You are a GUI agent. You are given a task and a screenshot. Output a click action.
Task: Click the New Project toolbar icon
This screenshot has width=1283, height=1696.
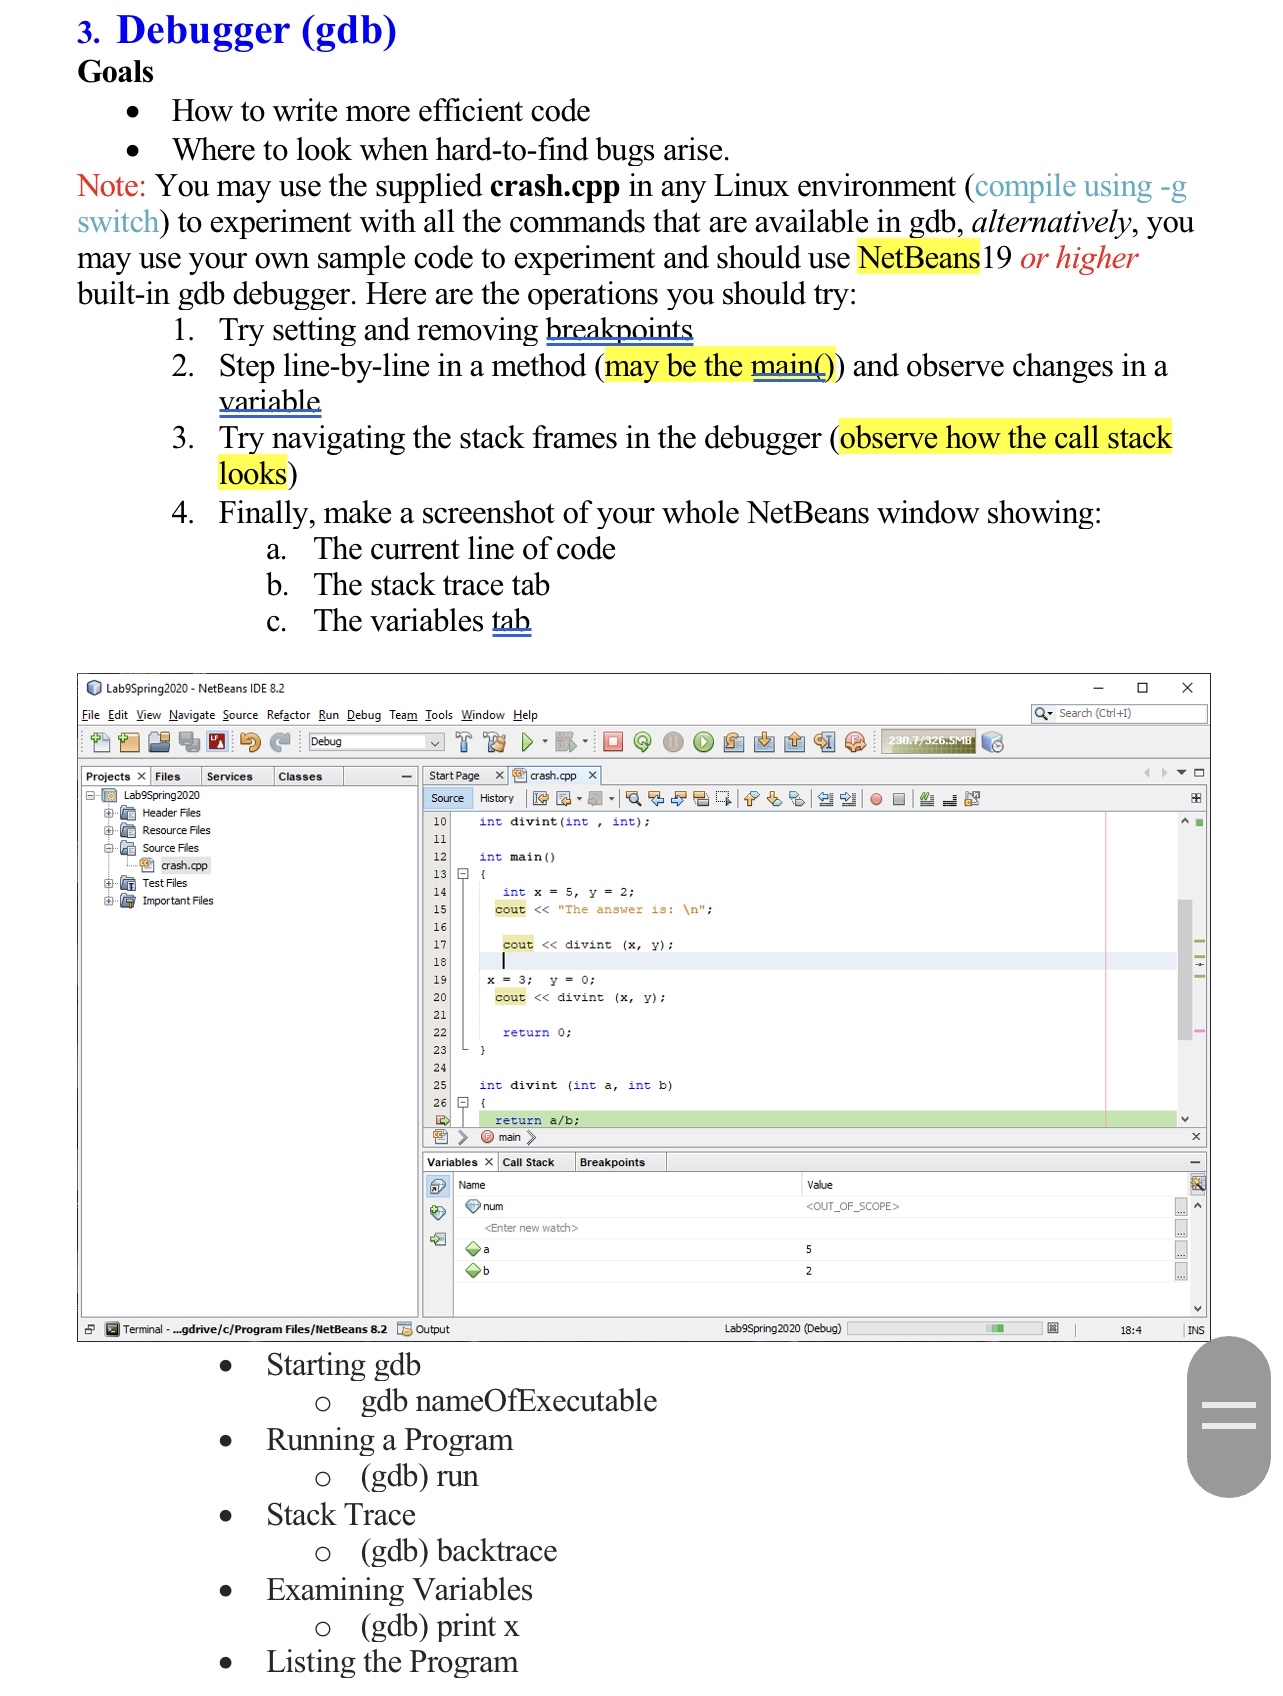129,742
